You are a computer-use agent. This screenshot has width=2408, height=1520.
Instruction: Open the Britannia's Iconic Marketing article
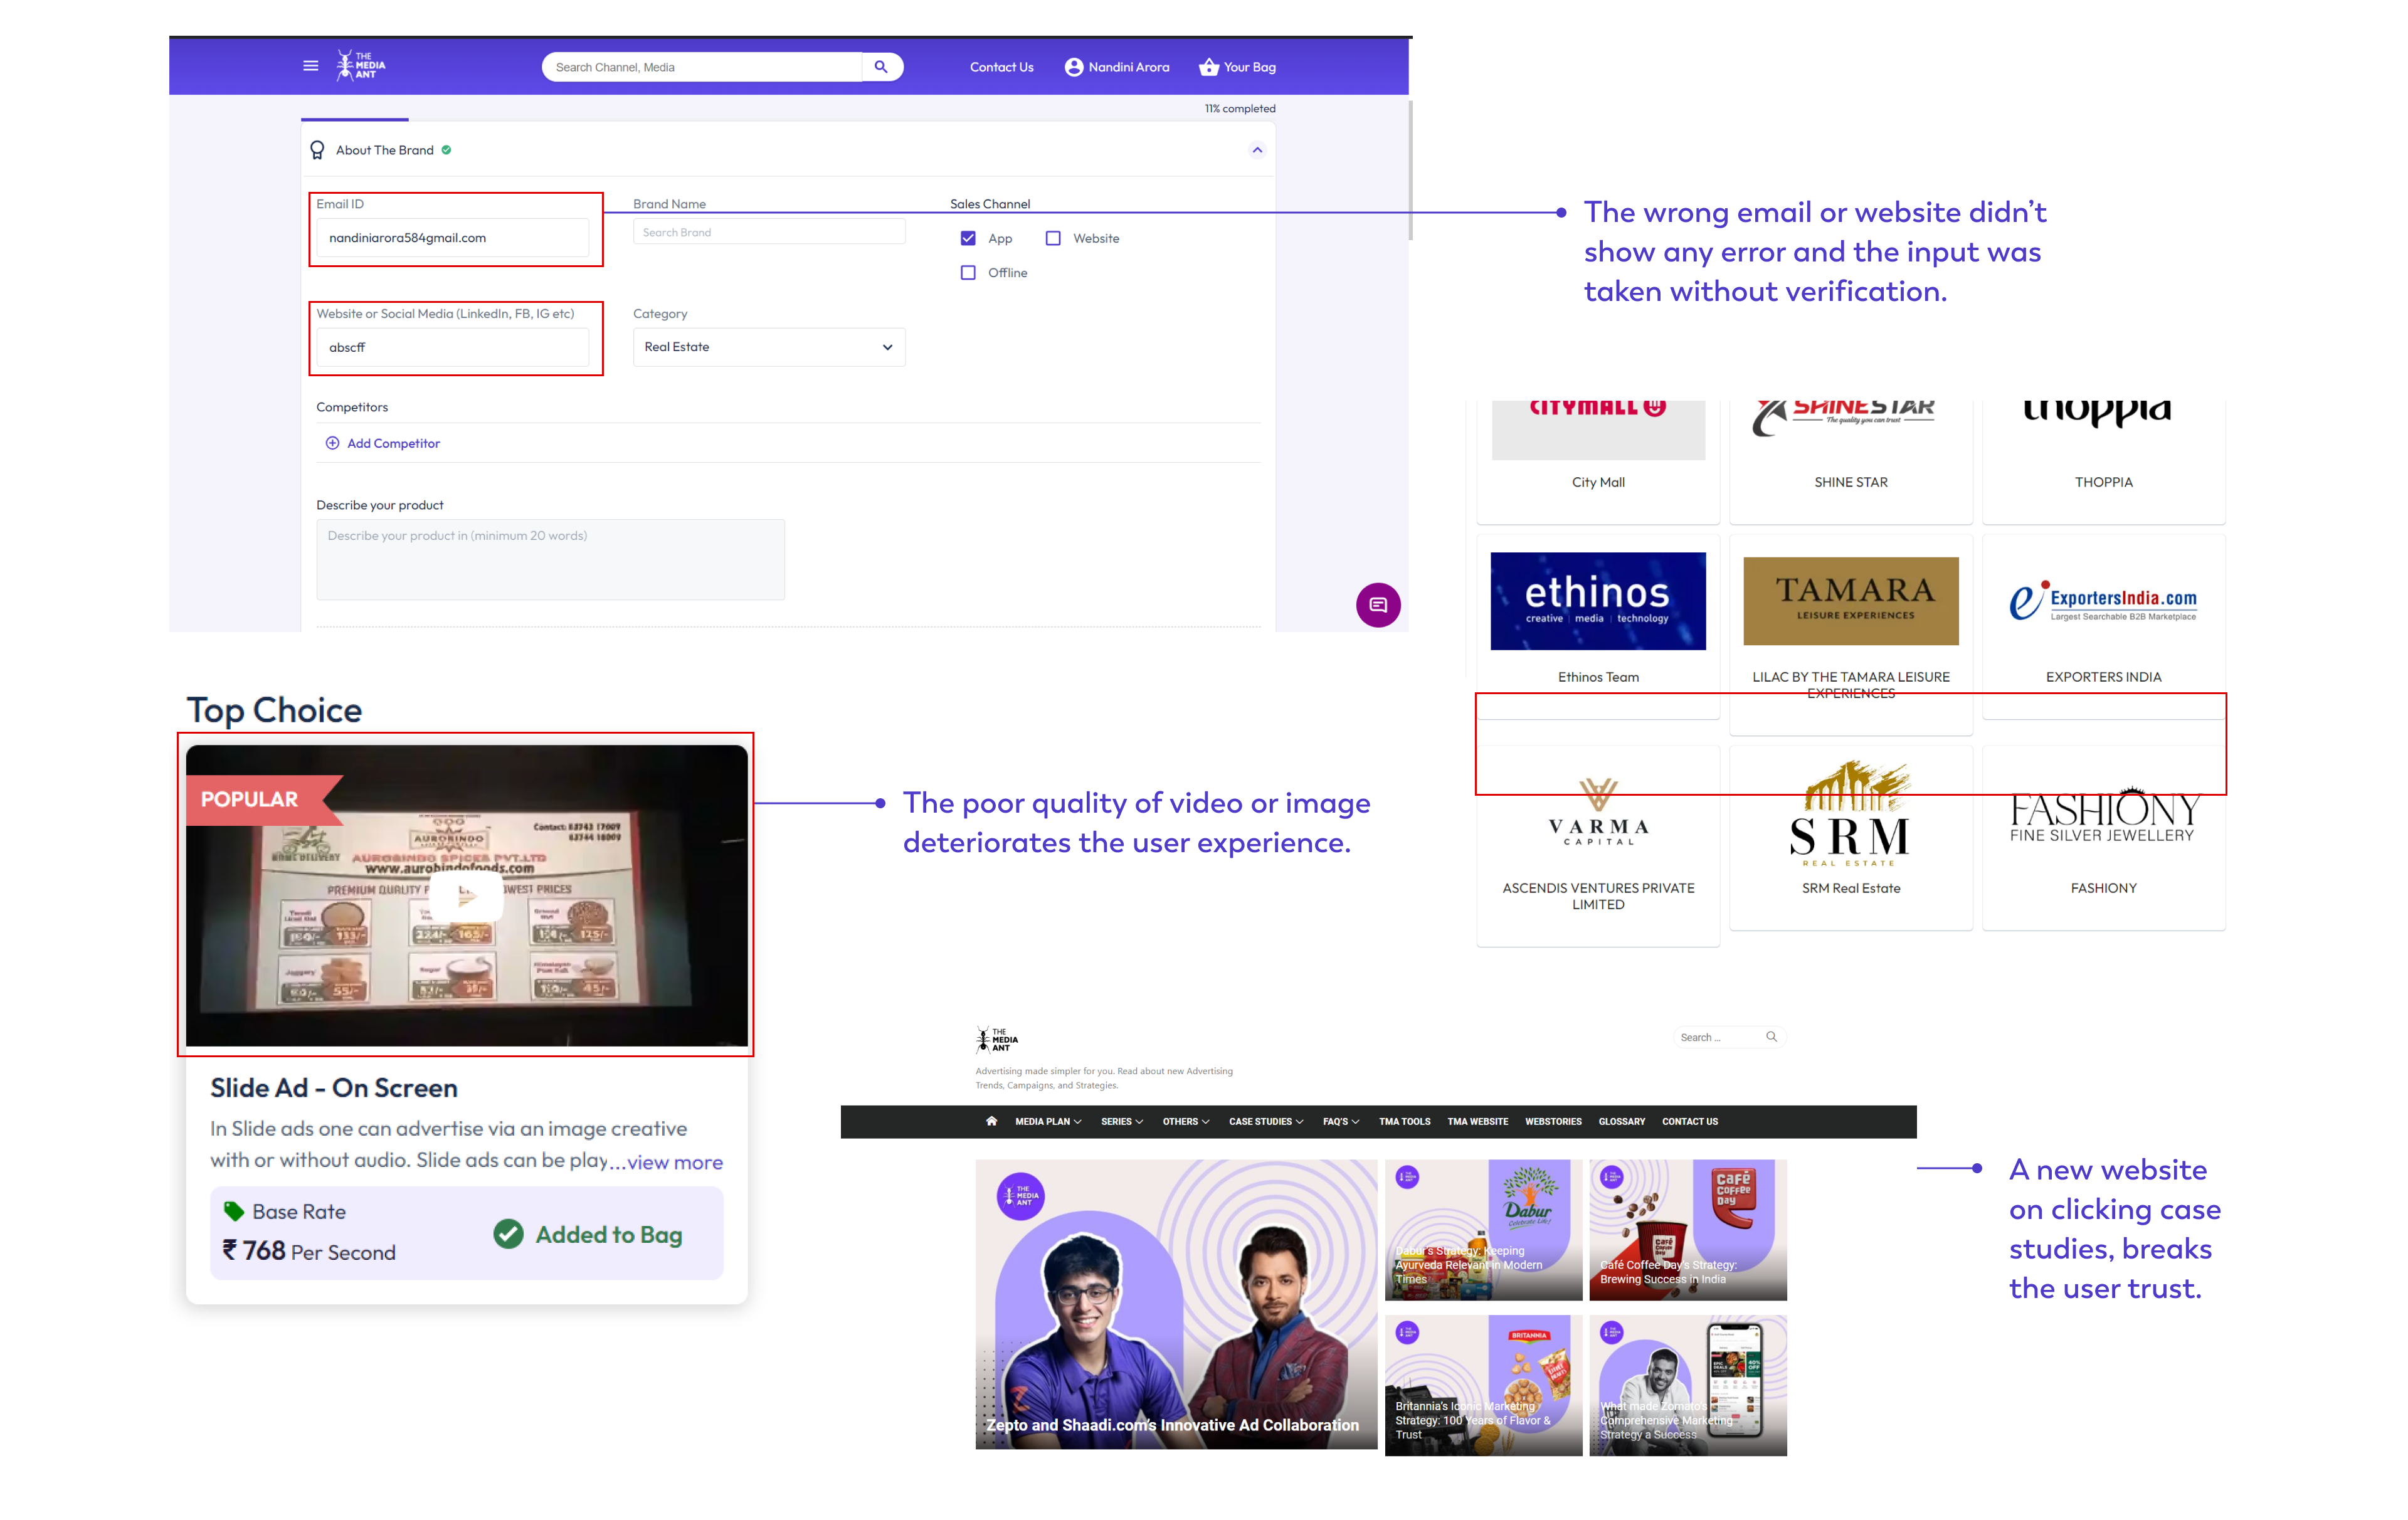click(x=1483, y=1385)
